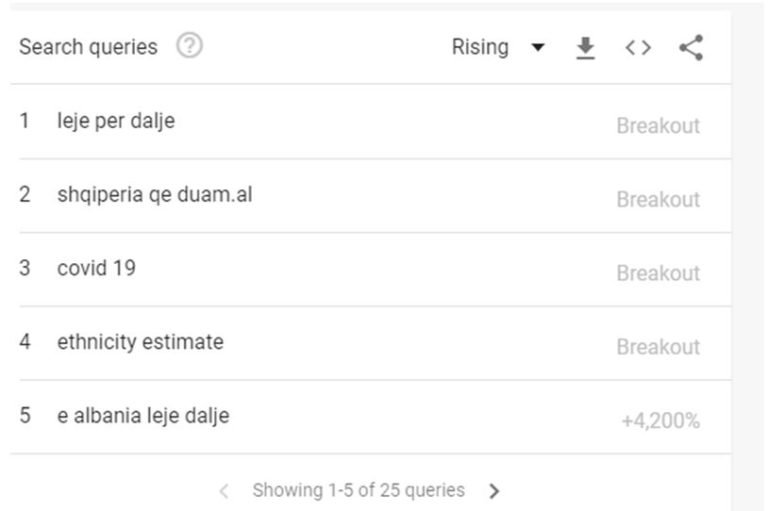
Task: Open the 'ethnicity estimate' query
Action: 140,342
